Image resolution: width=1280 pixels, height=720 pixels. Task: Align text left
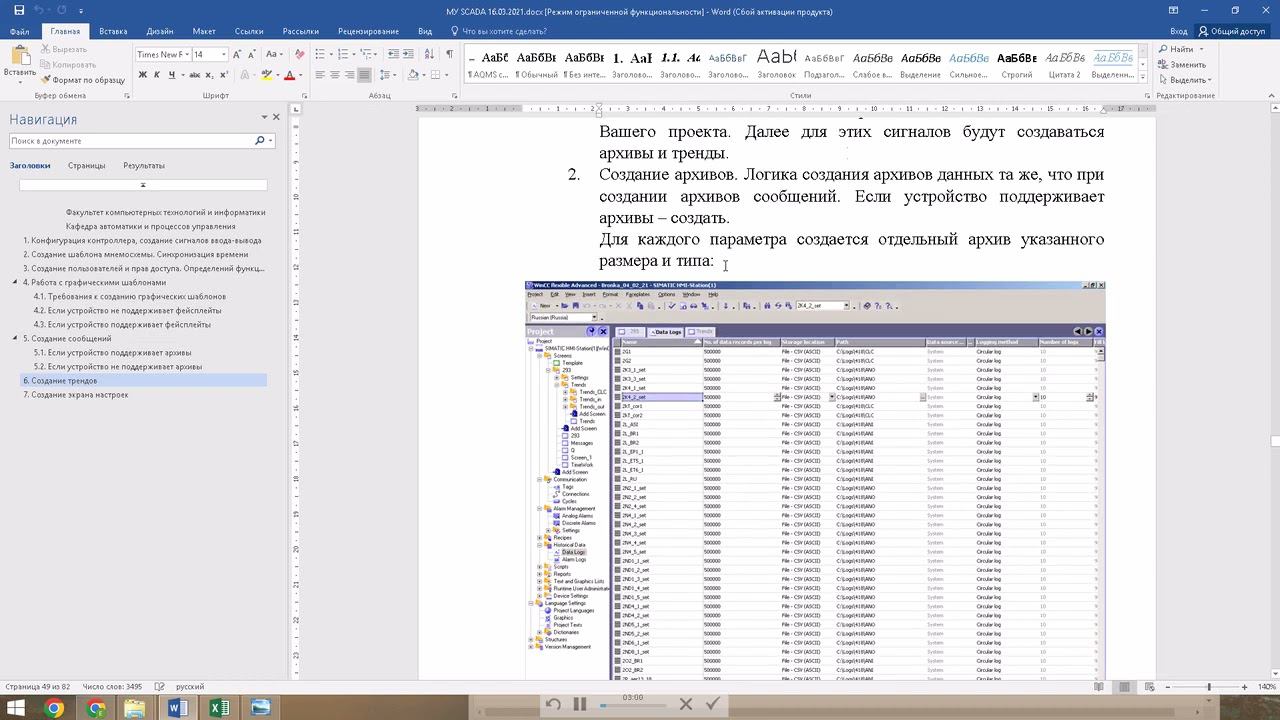click(x=321, y=75)
